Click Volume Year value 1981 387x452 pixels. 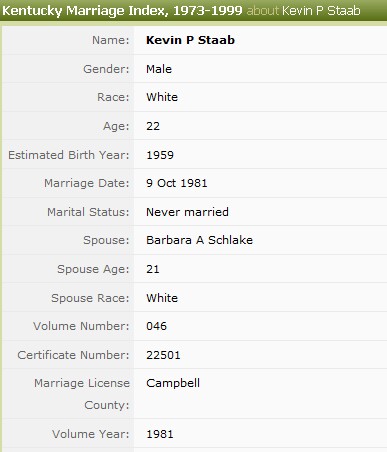coord(160,434)
